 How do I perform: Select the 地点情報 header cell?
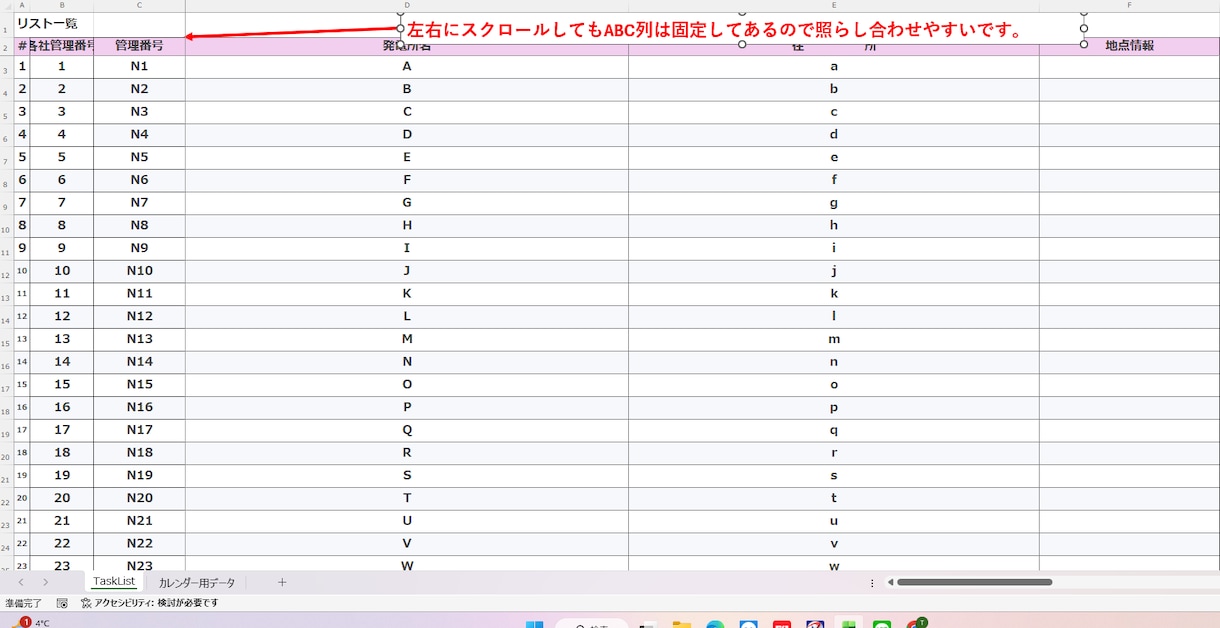click(x=1129, y=46)
